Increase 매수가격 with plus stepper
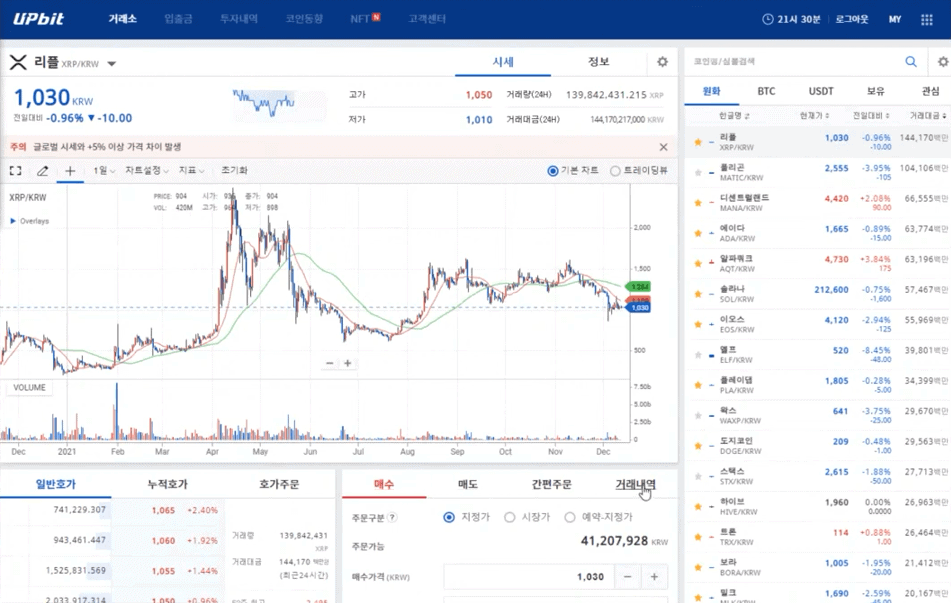 click(654, 577)
